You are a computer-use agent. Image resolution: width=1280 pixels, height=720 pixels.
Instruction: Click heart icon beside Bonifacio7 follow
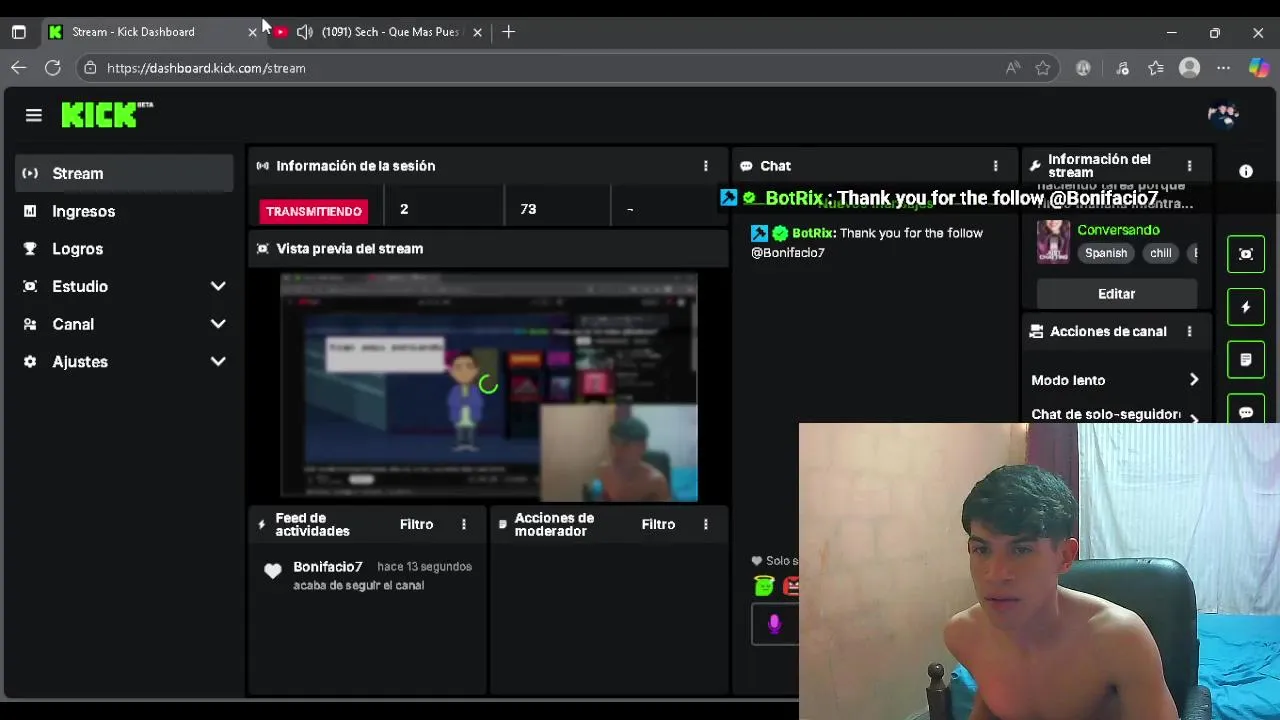[273, 571]
